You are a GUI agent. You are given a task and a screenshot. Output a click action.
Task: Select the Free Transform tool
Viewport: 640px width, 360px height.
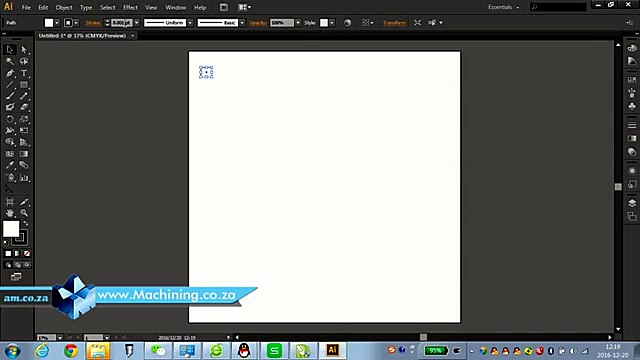(24, 131)
